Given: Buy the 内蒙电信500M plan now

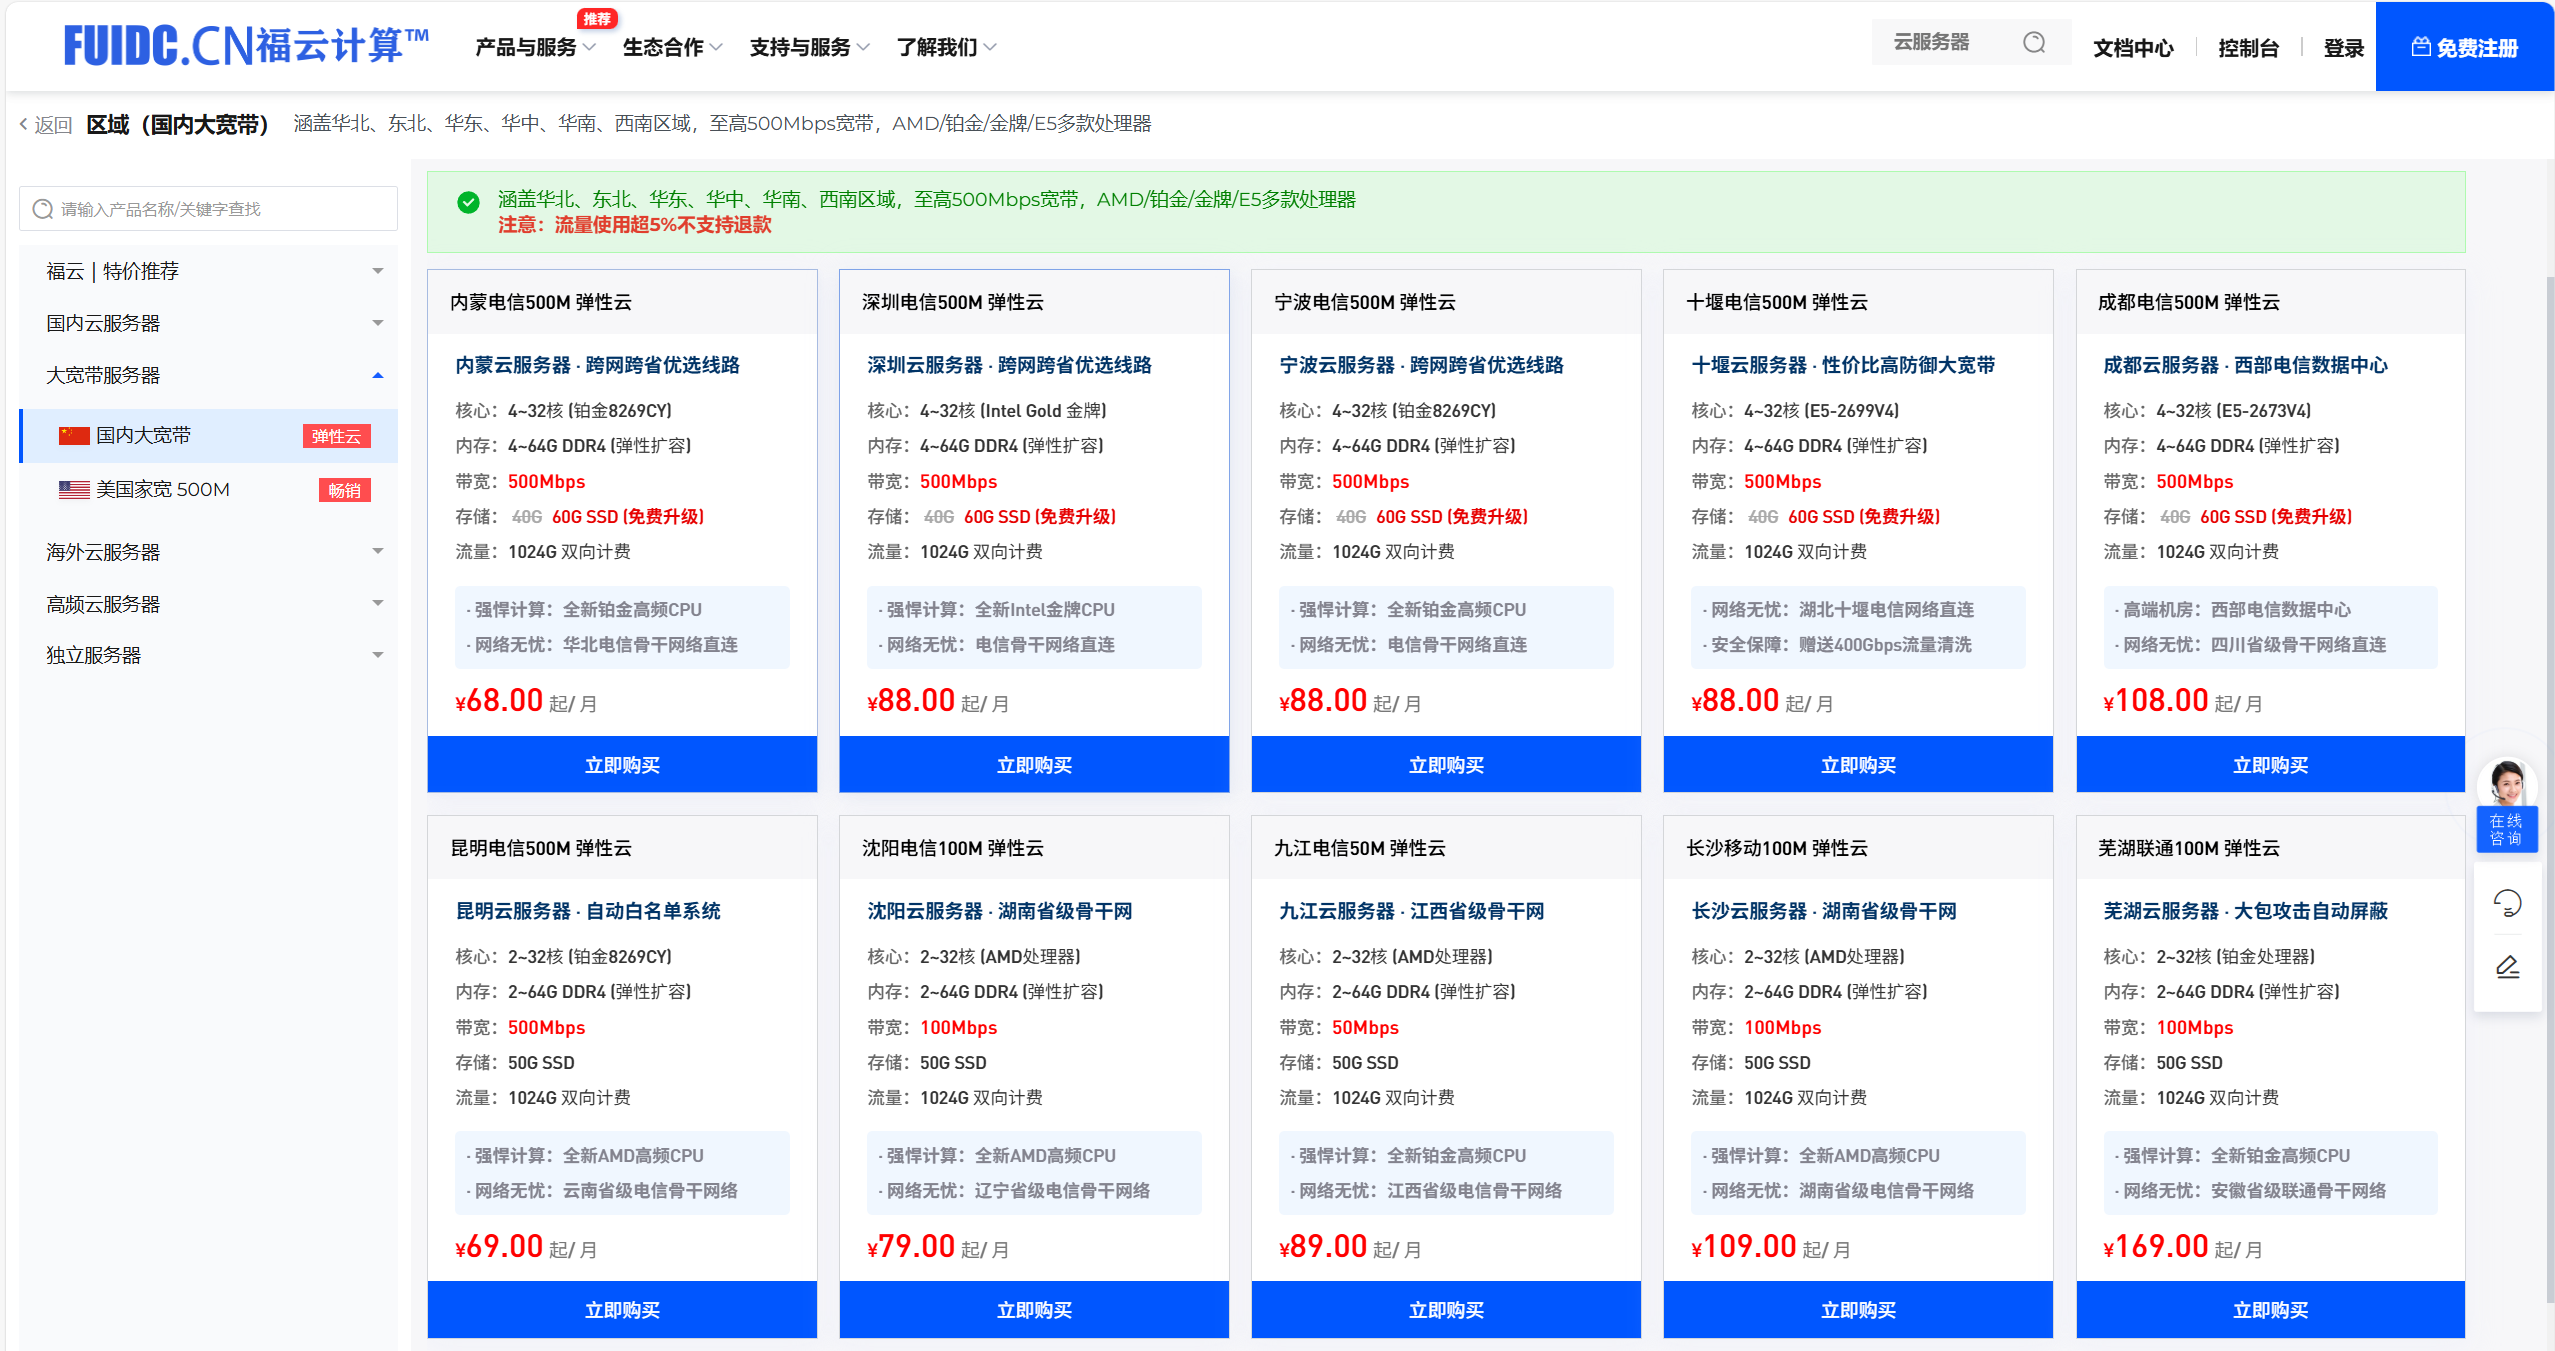Looking at the screenshot, I should click(x=622, y=765).
